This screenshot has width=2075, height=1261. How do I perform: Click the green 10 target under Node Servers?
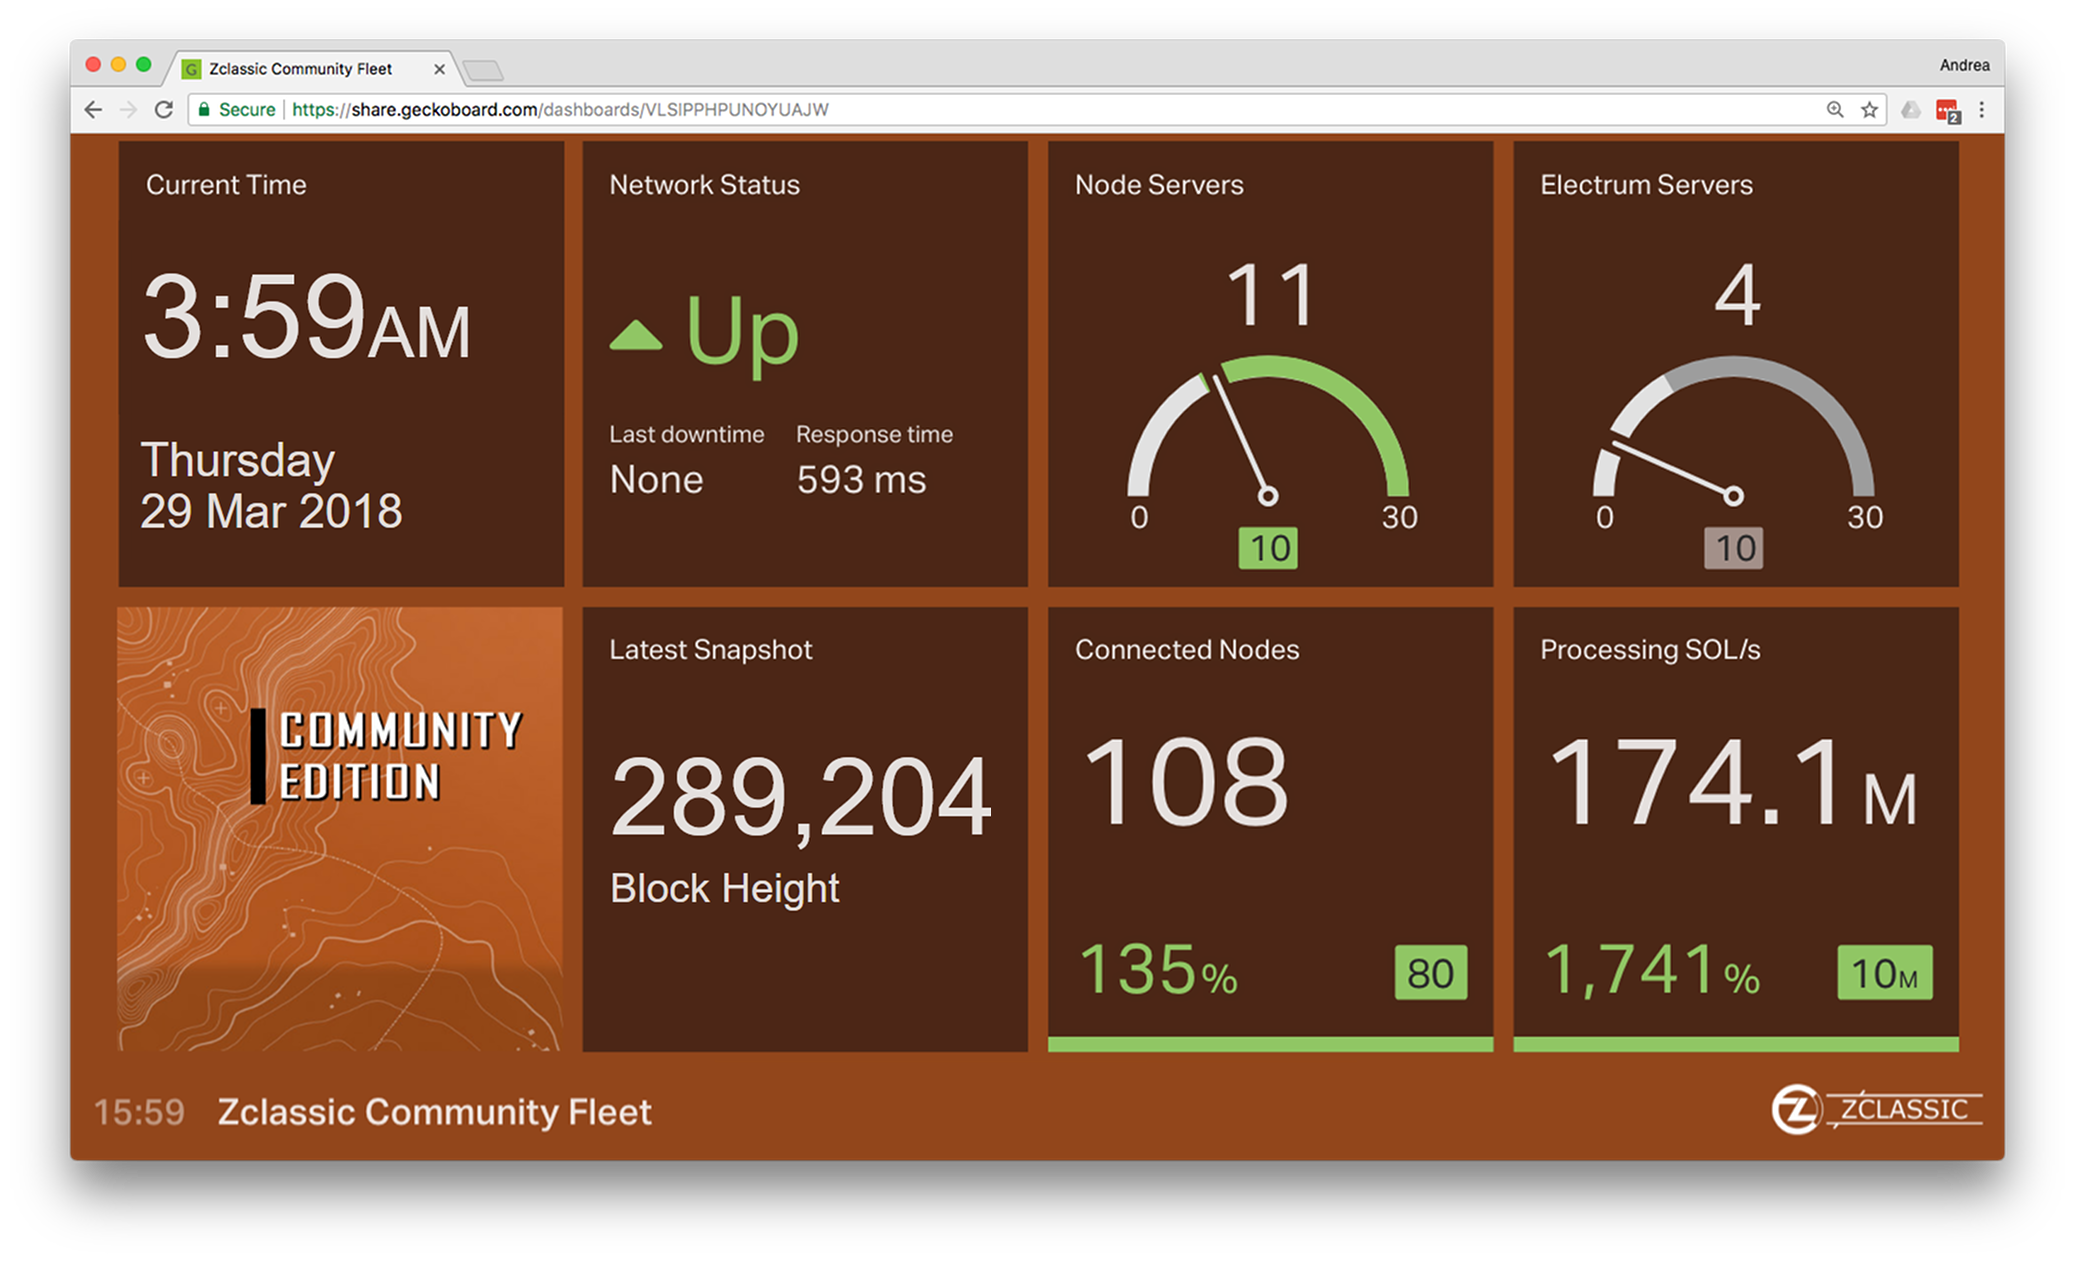pyautogui.click(x=1268, y=548)
